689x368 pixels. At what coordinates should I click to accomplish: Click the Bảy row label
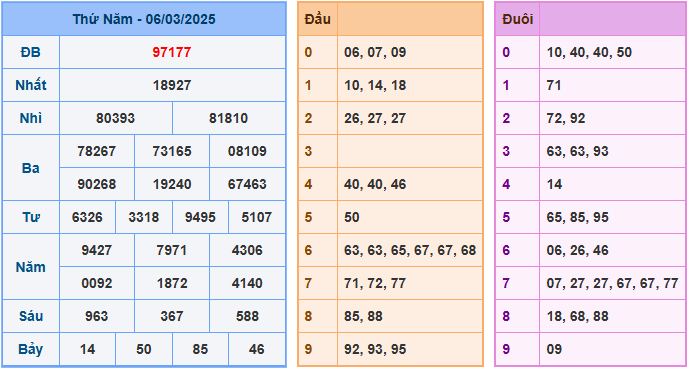[30, 349]
